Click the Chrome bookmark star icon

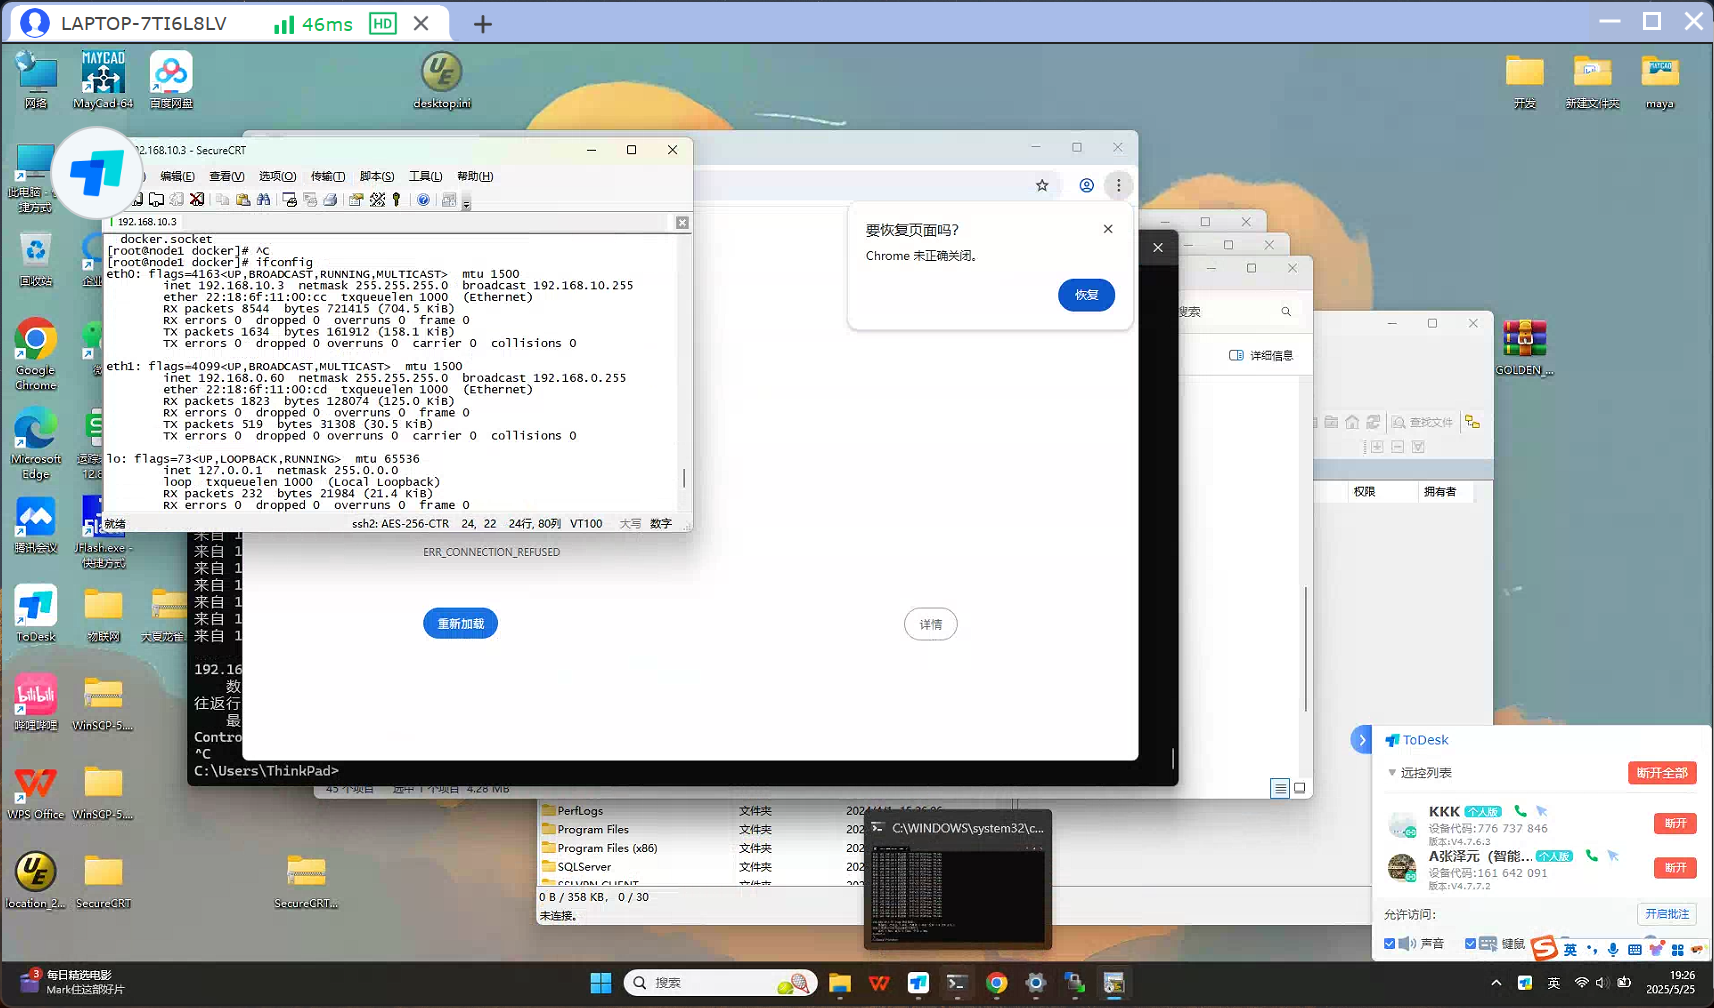click(1042, 185)
